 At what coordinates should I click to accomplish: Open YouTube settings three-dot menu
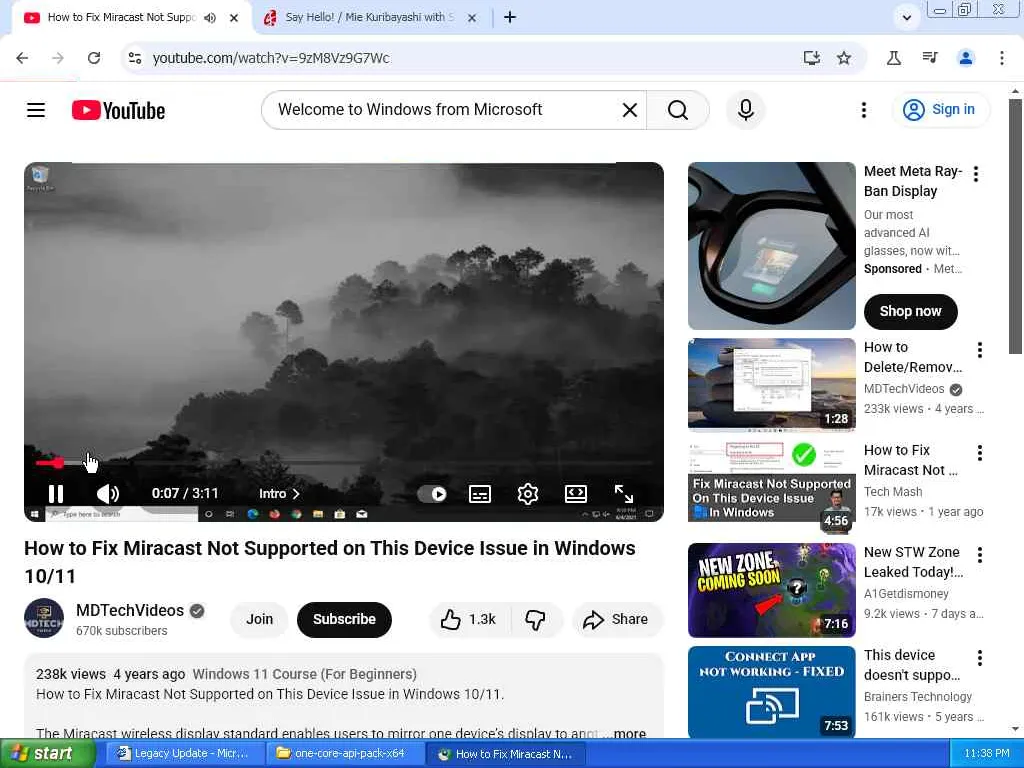863,110
